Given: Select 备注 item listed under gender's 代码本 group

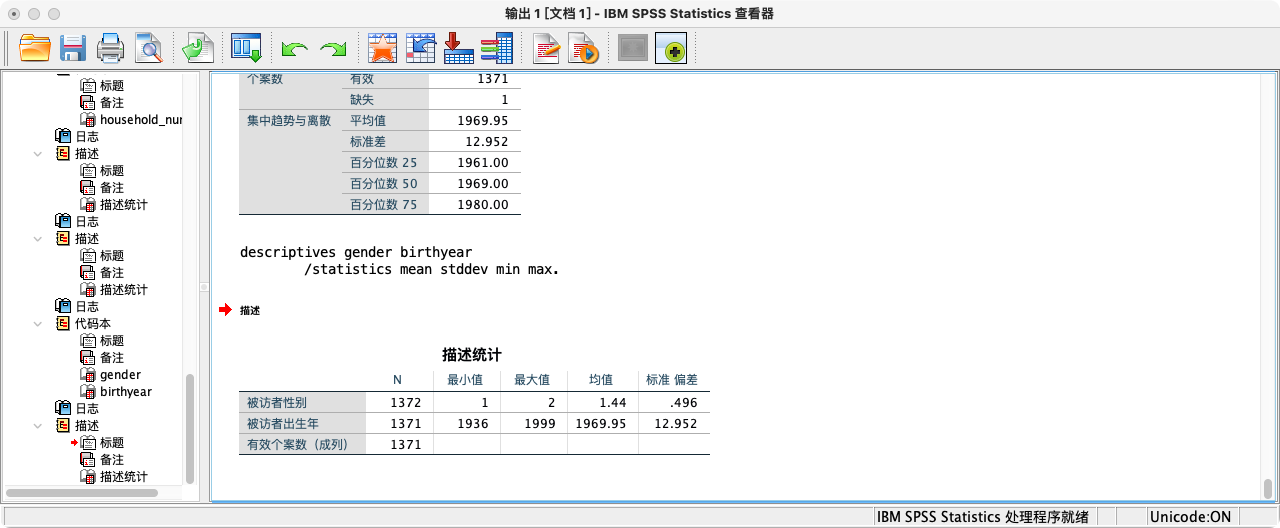Looking at the screenshot, I should pyautogui.click(x=112, y=358).
